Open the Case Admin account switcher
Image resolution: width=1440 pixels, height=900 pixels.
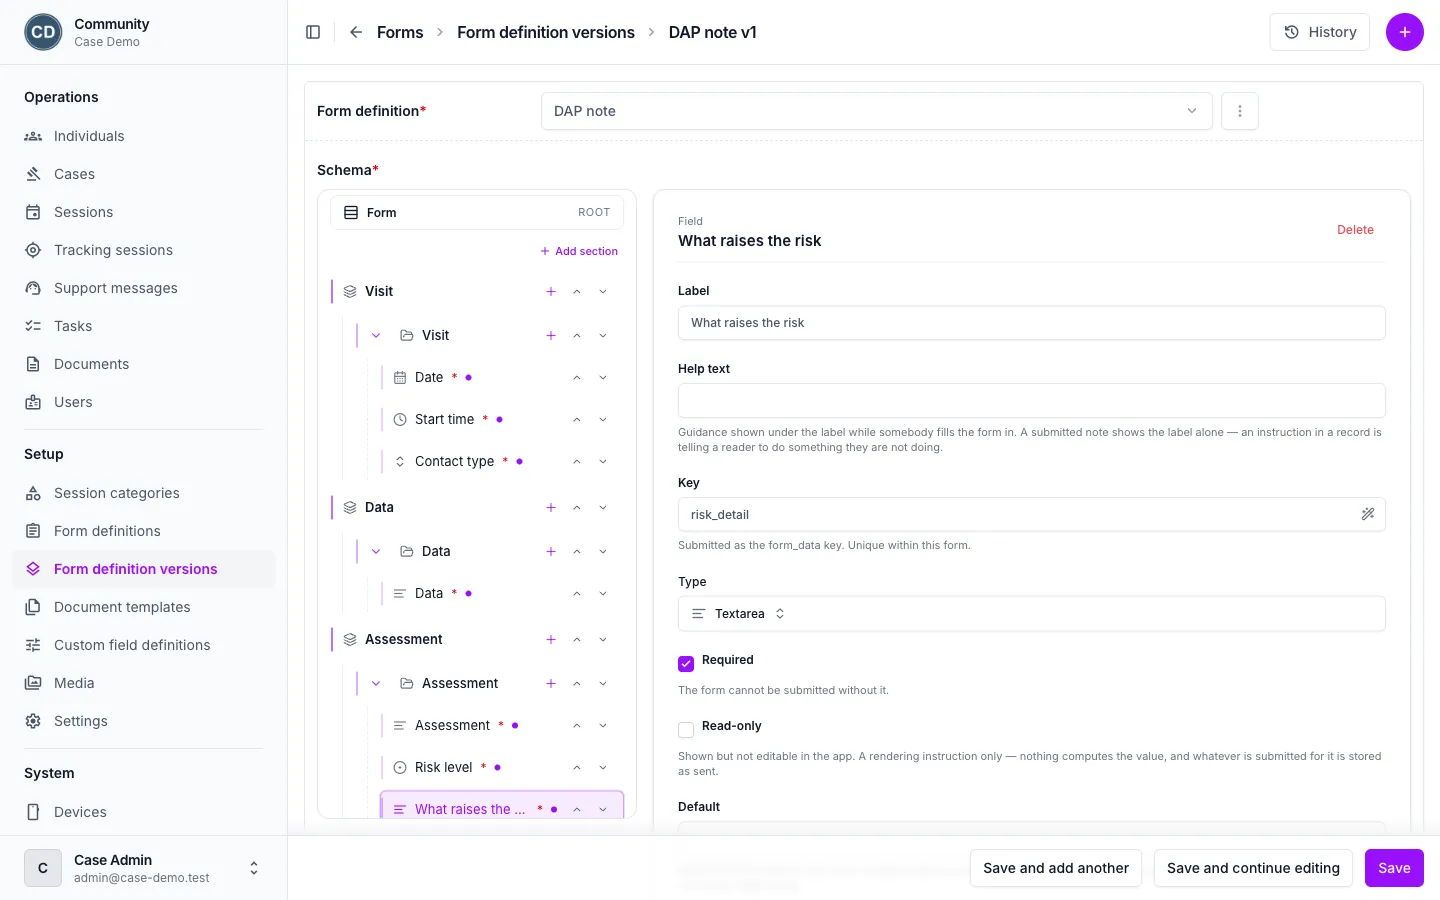pos(144,868)
